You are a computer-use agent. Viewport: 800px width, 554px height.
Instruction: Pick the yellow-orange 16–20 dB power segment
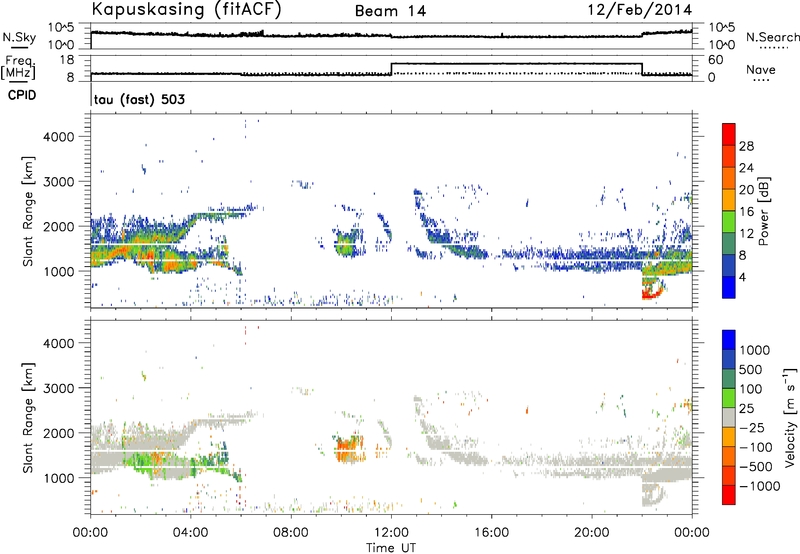point(729,200)
